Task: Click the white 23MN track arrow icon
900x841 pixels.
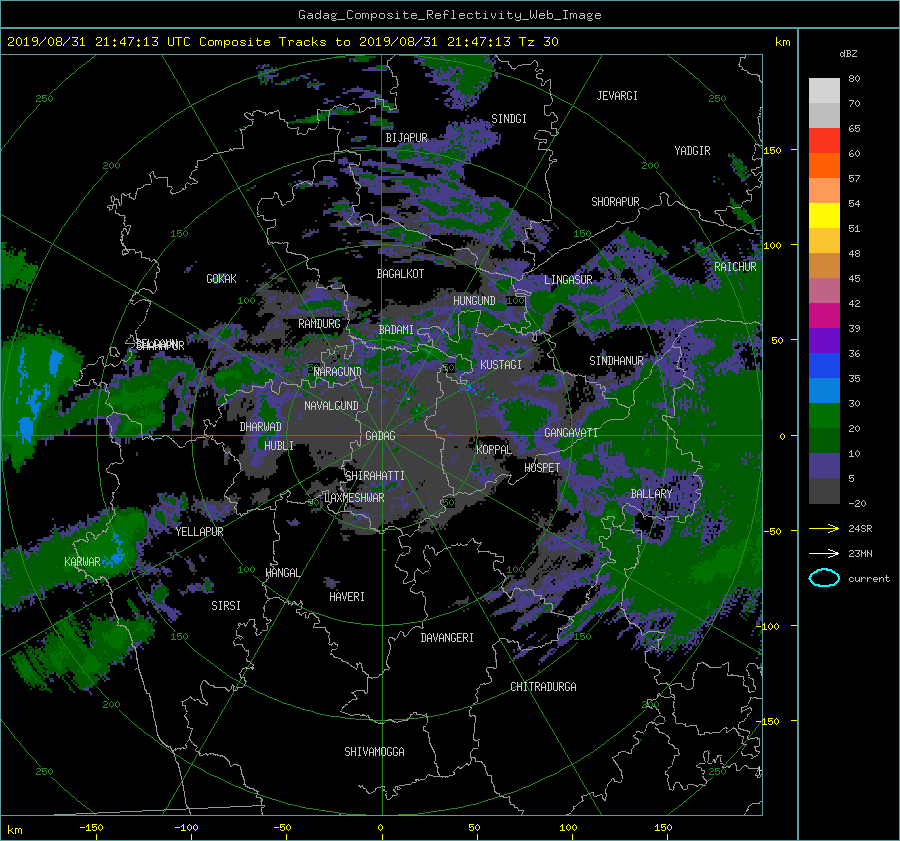Action: (824, 553)
